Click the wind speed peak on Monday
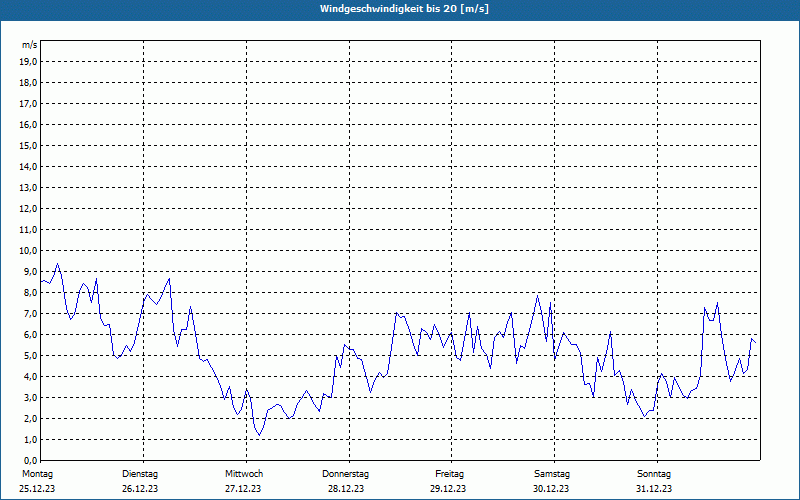 pyautogui.click(x=58, y=264)
